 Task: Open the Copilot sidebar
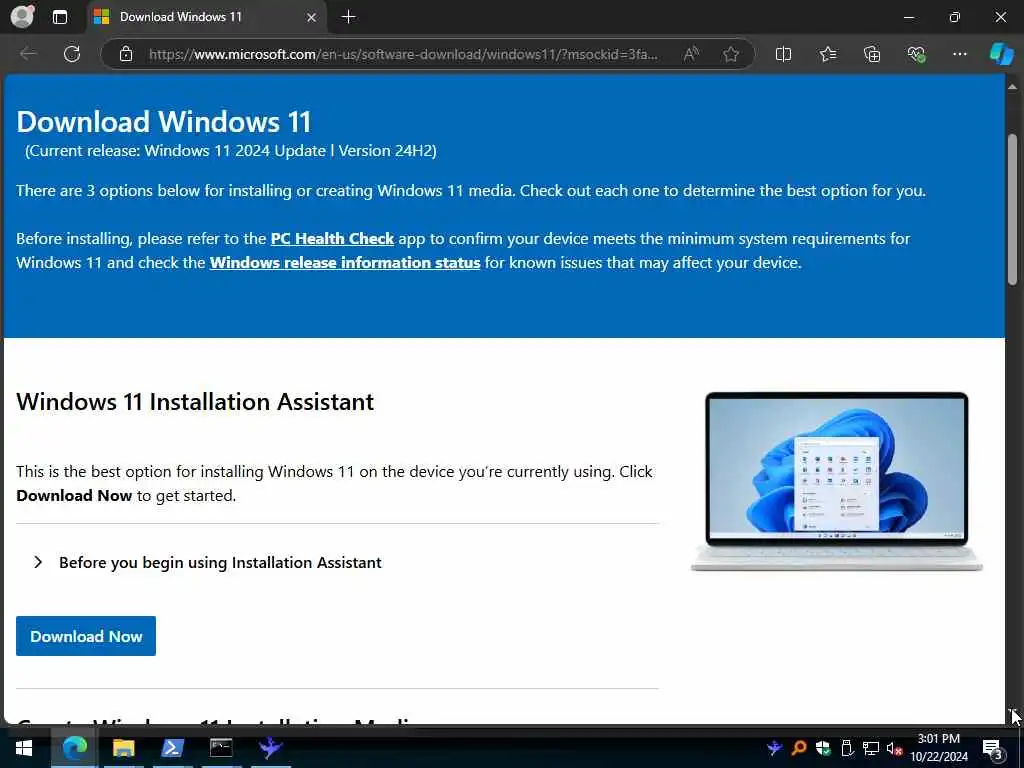(x=1001, y=54)
